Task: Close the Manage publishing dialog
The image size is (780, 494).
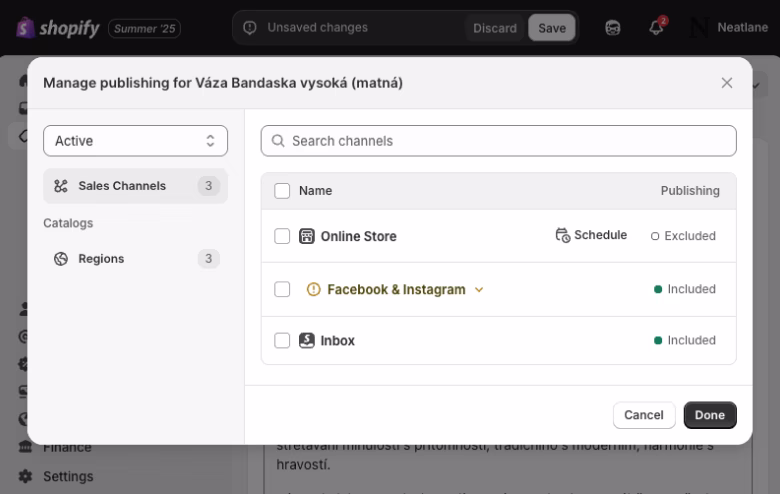Action: point(727,83)
